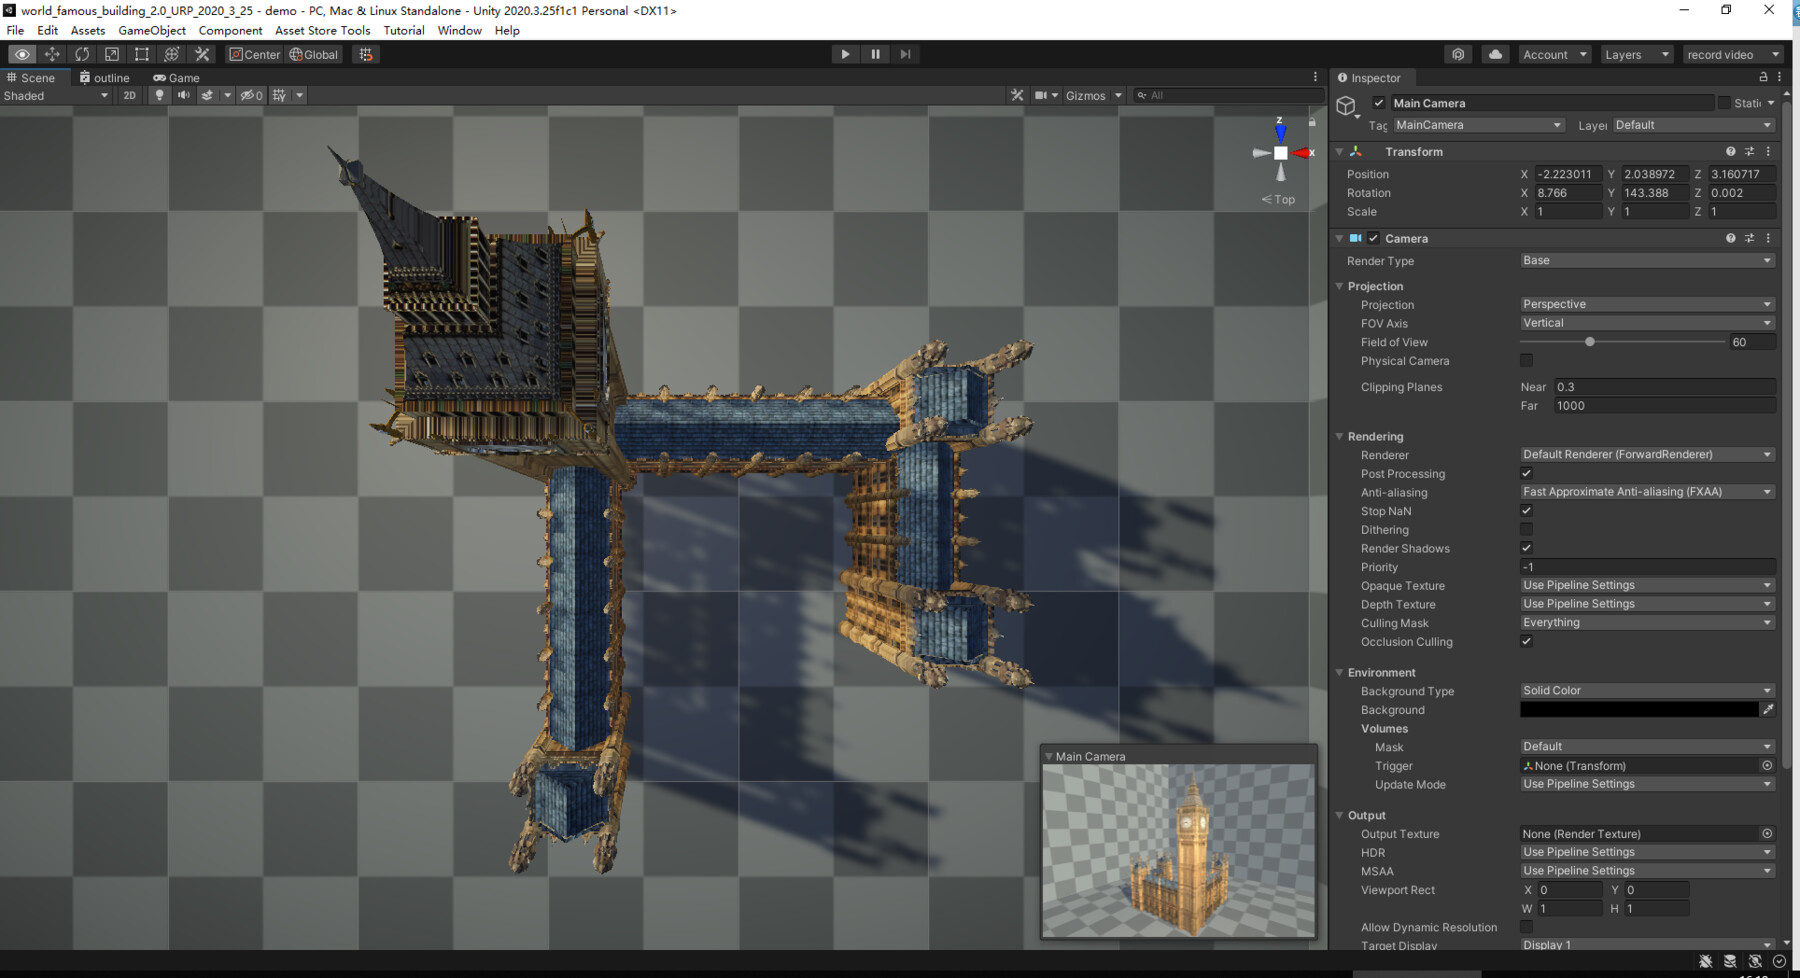Enable 2D view mode in Scene view
Viewport: 1800px width, 978px height.
tap(129, 95)
